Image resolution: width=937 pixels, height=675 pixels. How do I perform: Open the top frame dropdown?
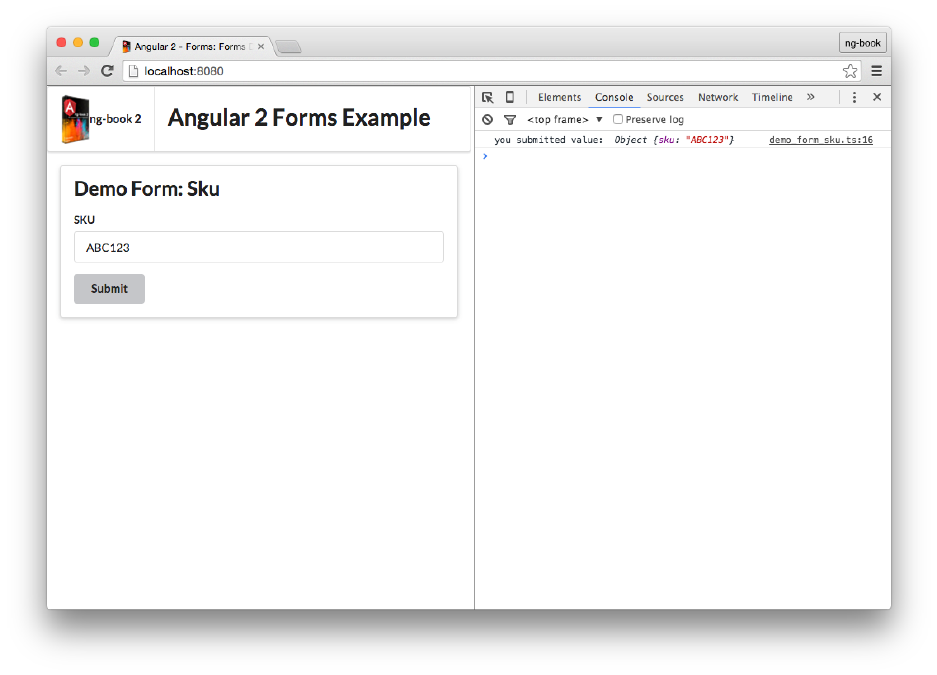pos(564,119)
